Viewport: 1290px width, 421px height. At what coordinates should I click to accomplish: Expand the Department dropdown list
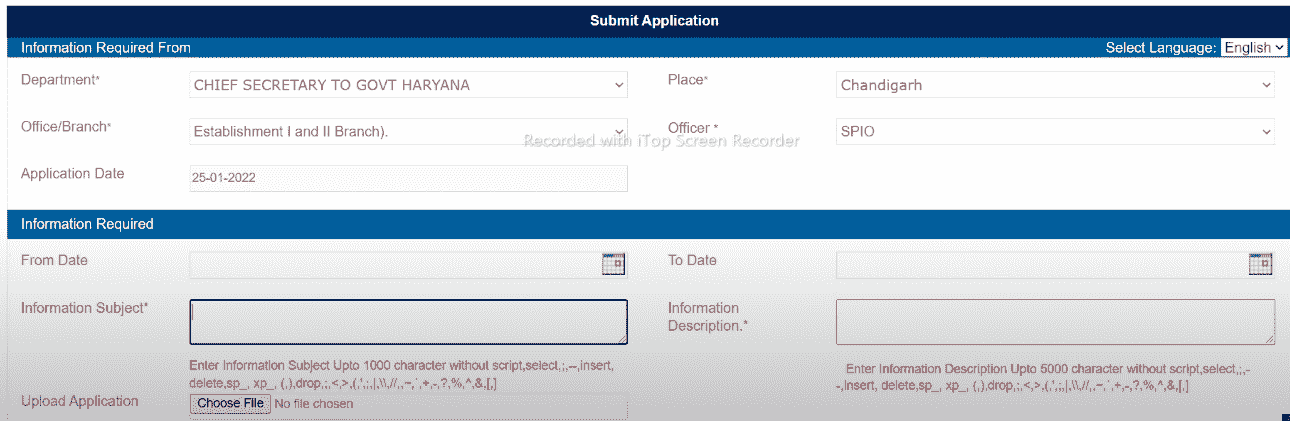408,85
